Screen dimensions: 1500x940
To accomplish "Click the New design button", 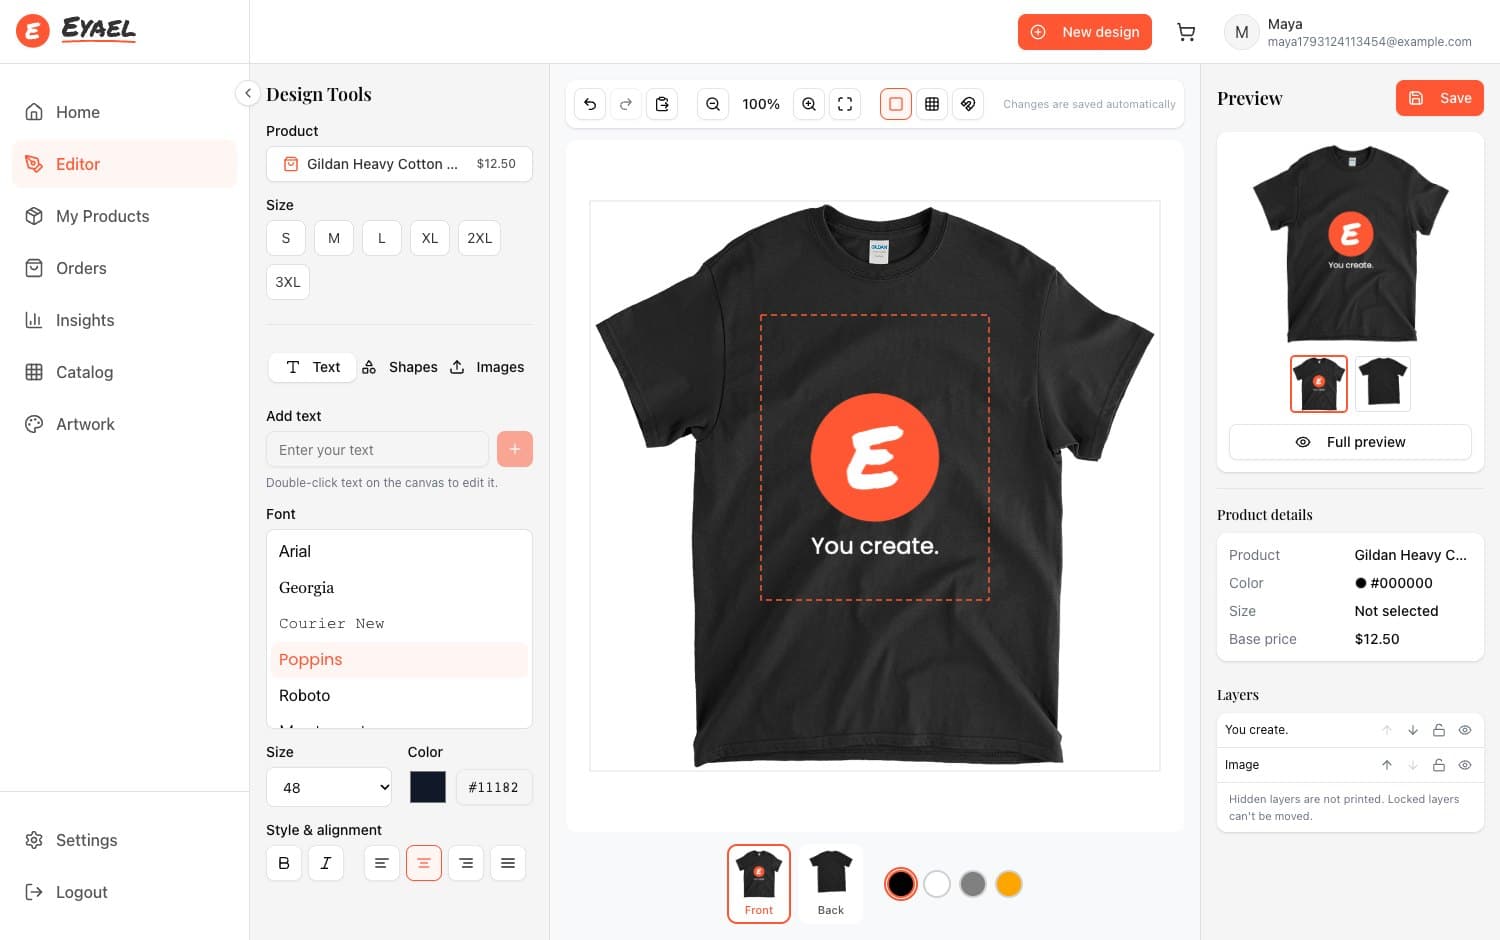I will point(1085,32).
